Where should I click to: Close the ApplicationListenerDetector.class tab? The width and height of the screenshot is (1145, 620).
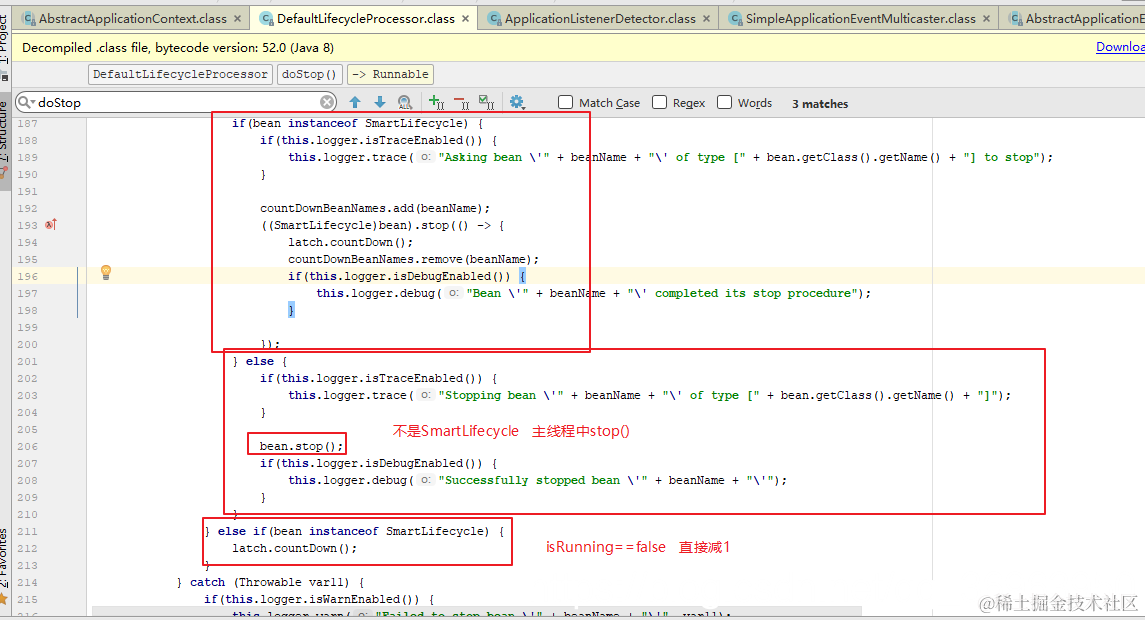click(x=706, y=18)
